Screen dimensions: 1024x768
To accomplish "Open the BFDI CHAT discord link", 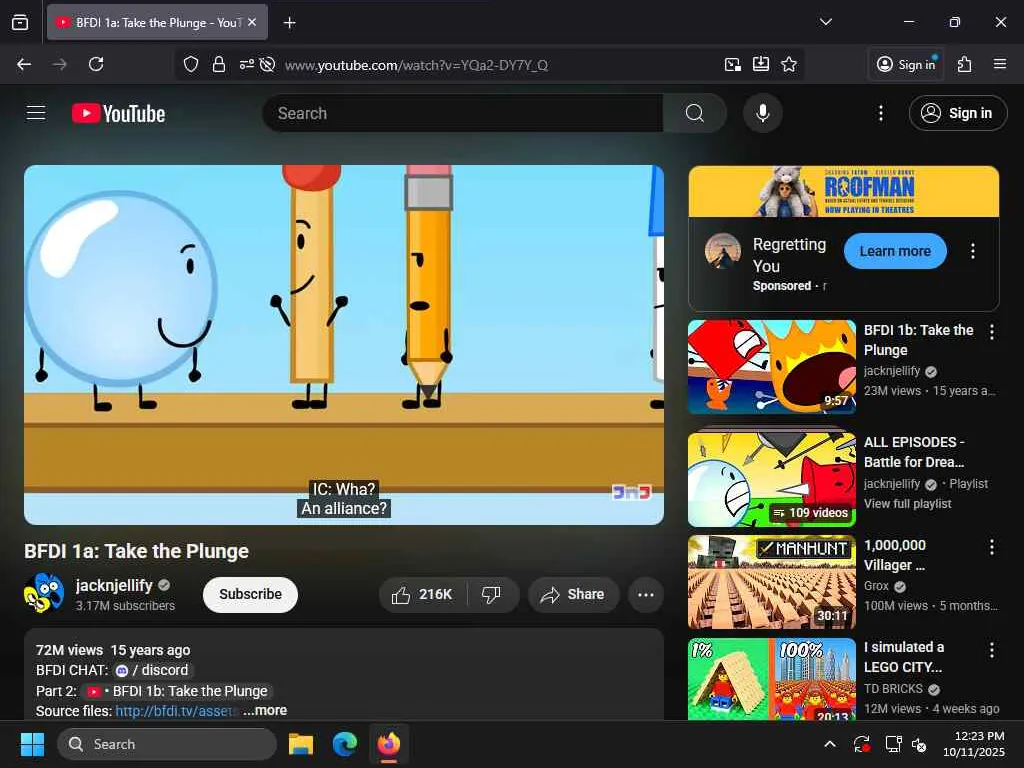I will [153, 670].
